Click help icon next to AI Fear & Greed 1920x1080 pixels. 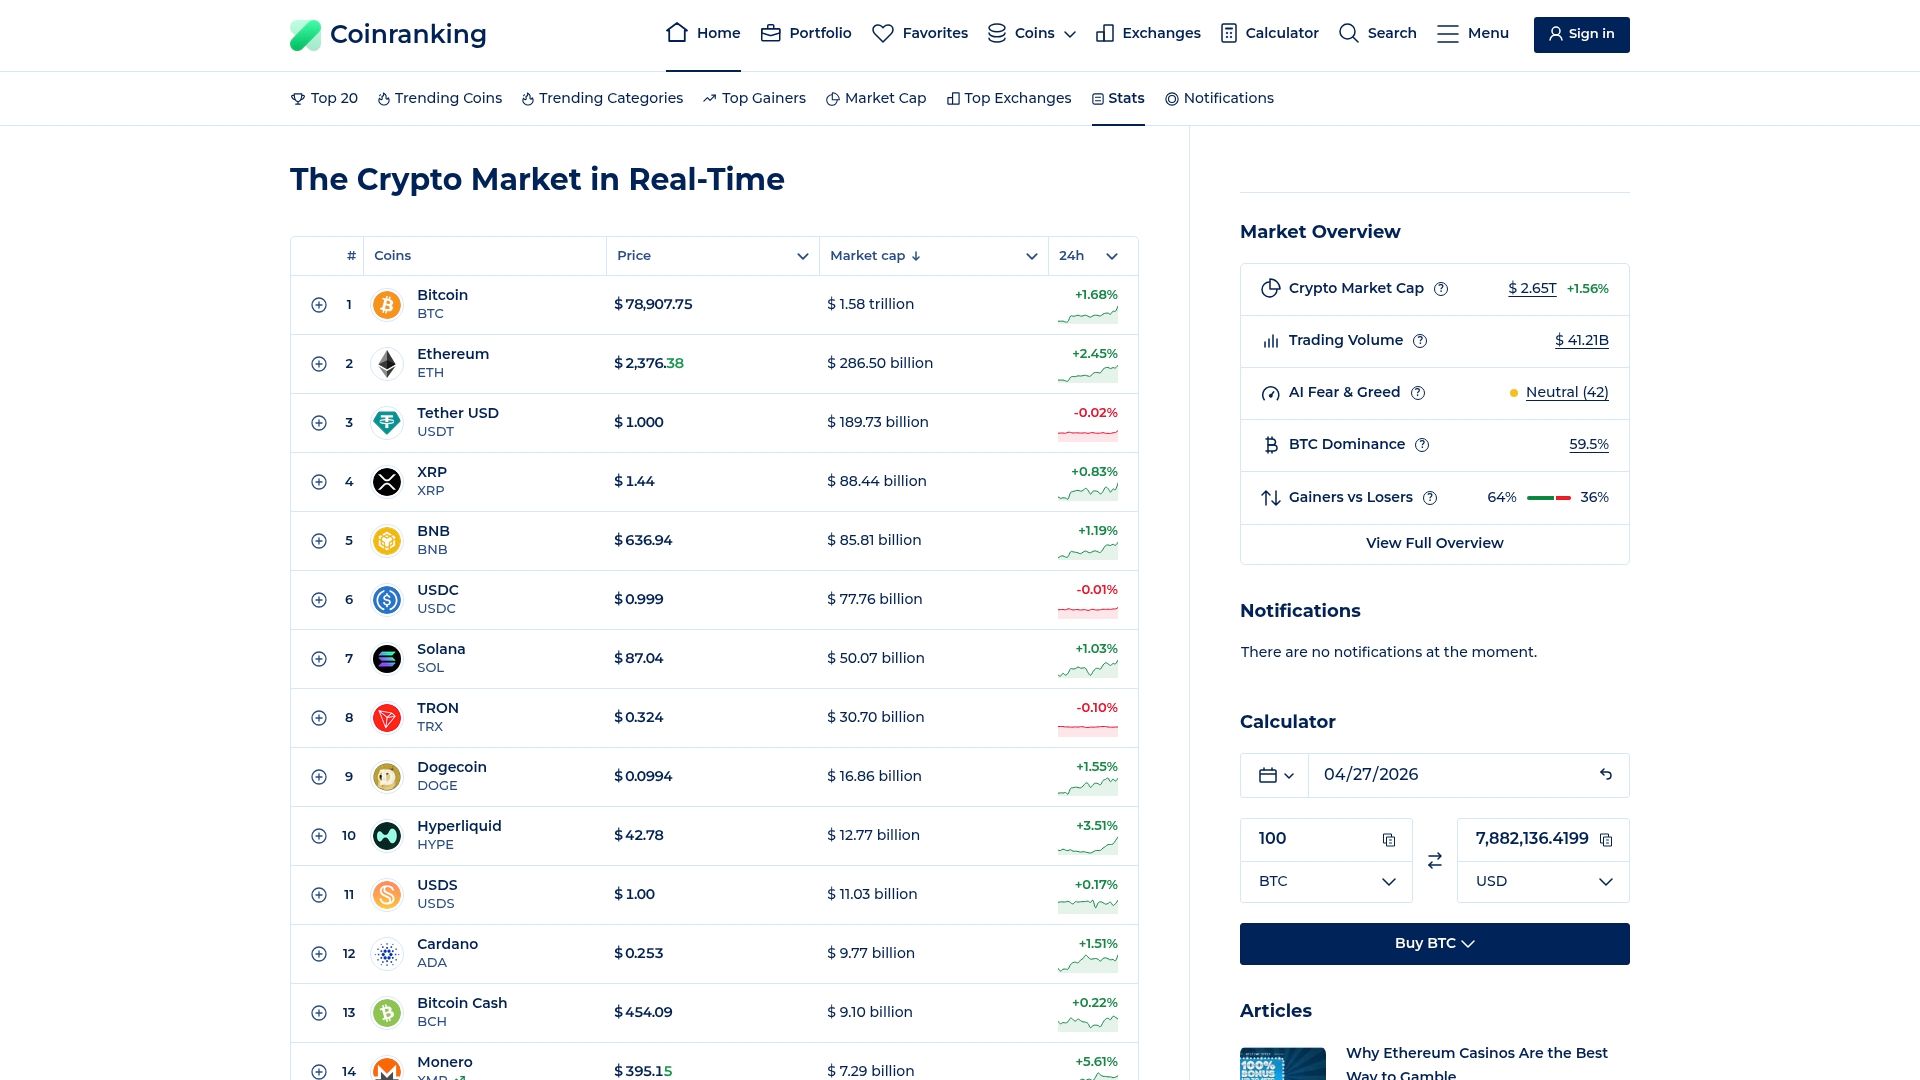point(1418,393)
